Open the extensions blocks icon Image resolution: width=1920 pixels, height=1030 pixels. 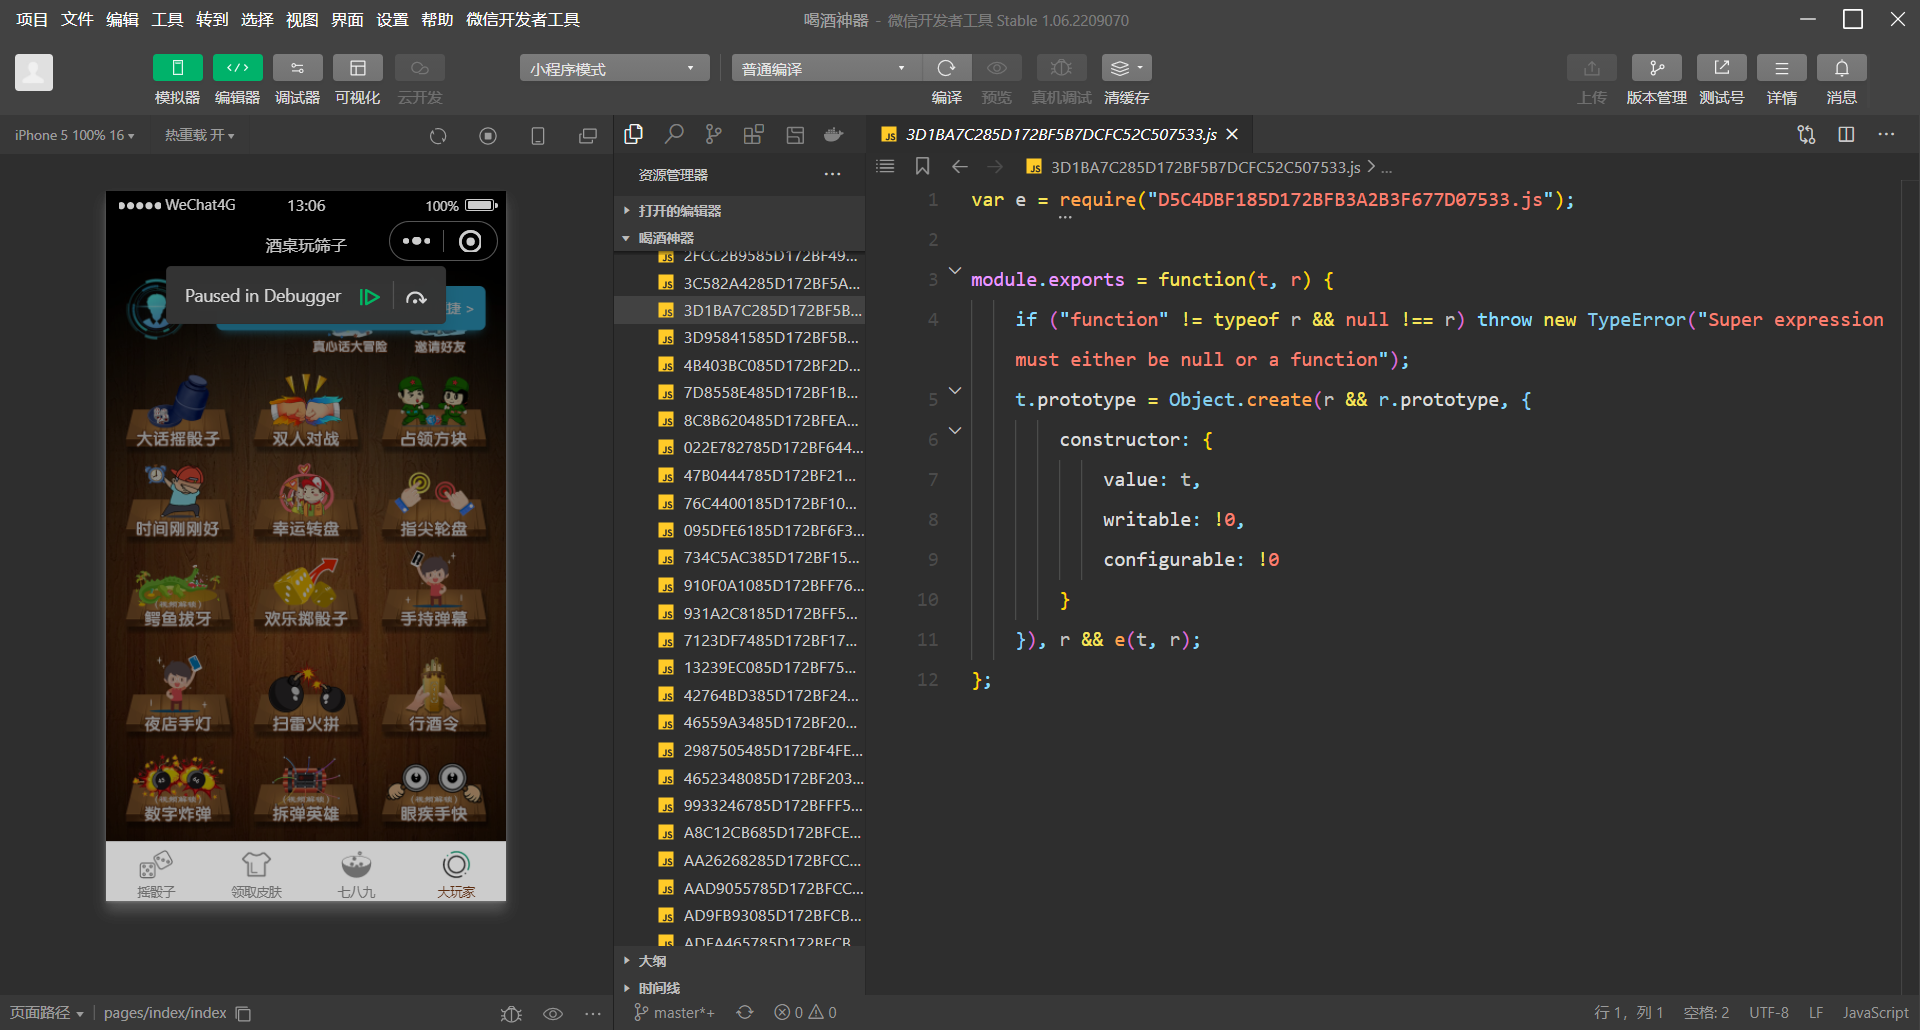coord(754,134)
